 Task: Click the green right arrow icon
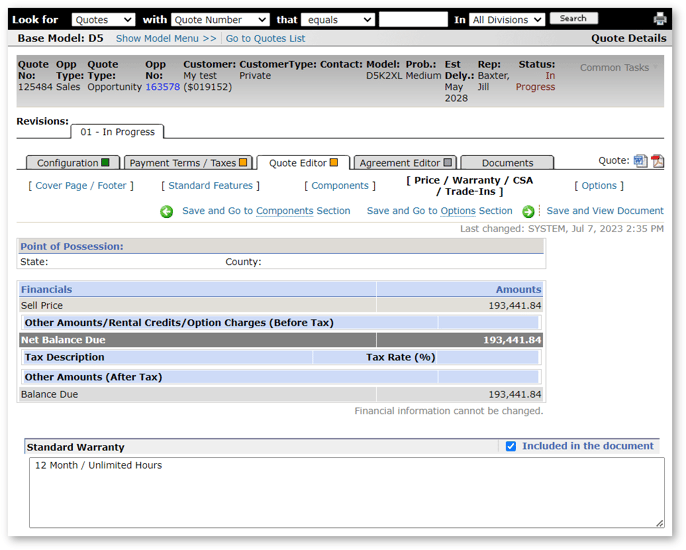pyautogui.click(x=528, y=212)
